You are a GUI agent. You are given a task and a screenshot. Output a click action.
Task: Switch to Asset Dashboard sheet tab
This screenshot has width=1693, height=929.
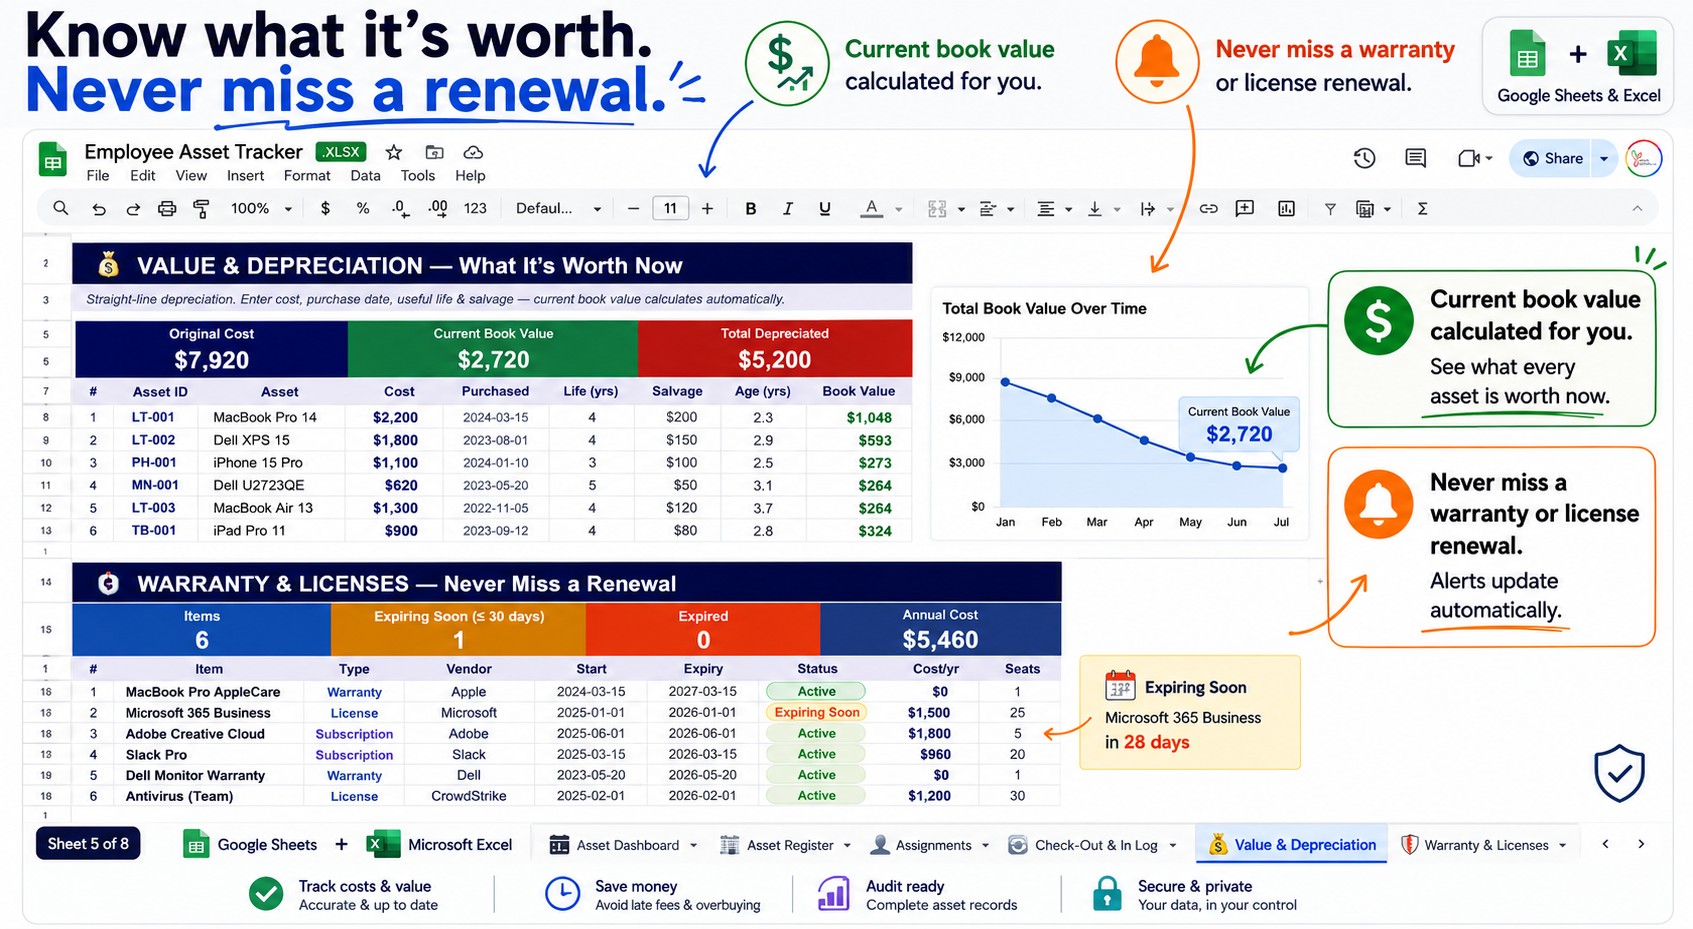click(x=624, y=845)
